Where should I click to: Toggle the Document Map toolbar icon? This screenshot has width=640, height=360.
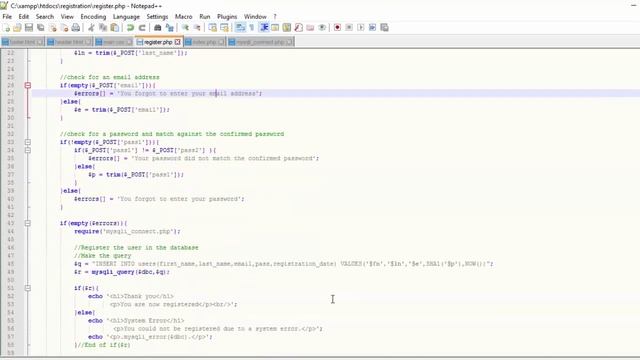287,28
